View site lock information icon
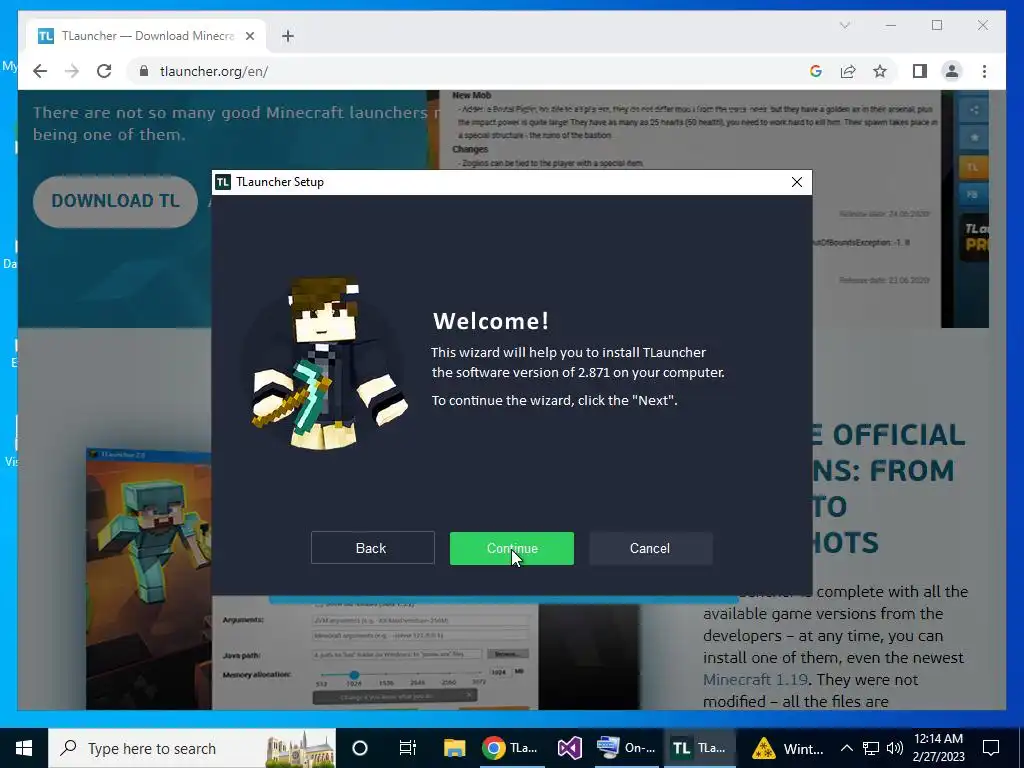 pos(144,71)
